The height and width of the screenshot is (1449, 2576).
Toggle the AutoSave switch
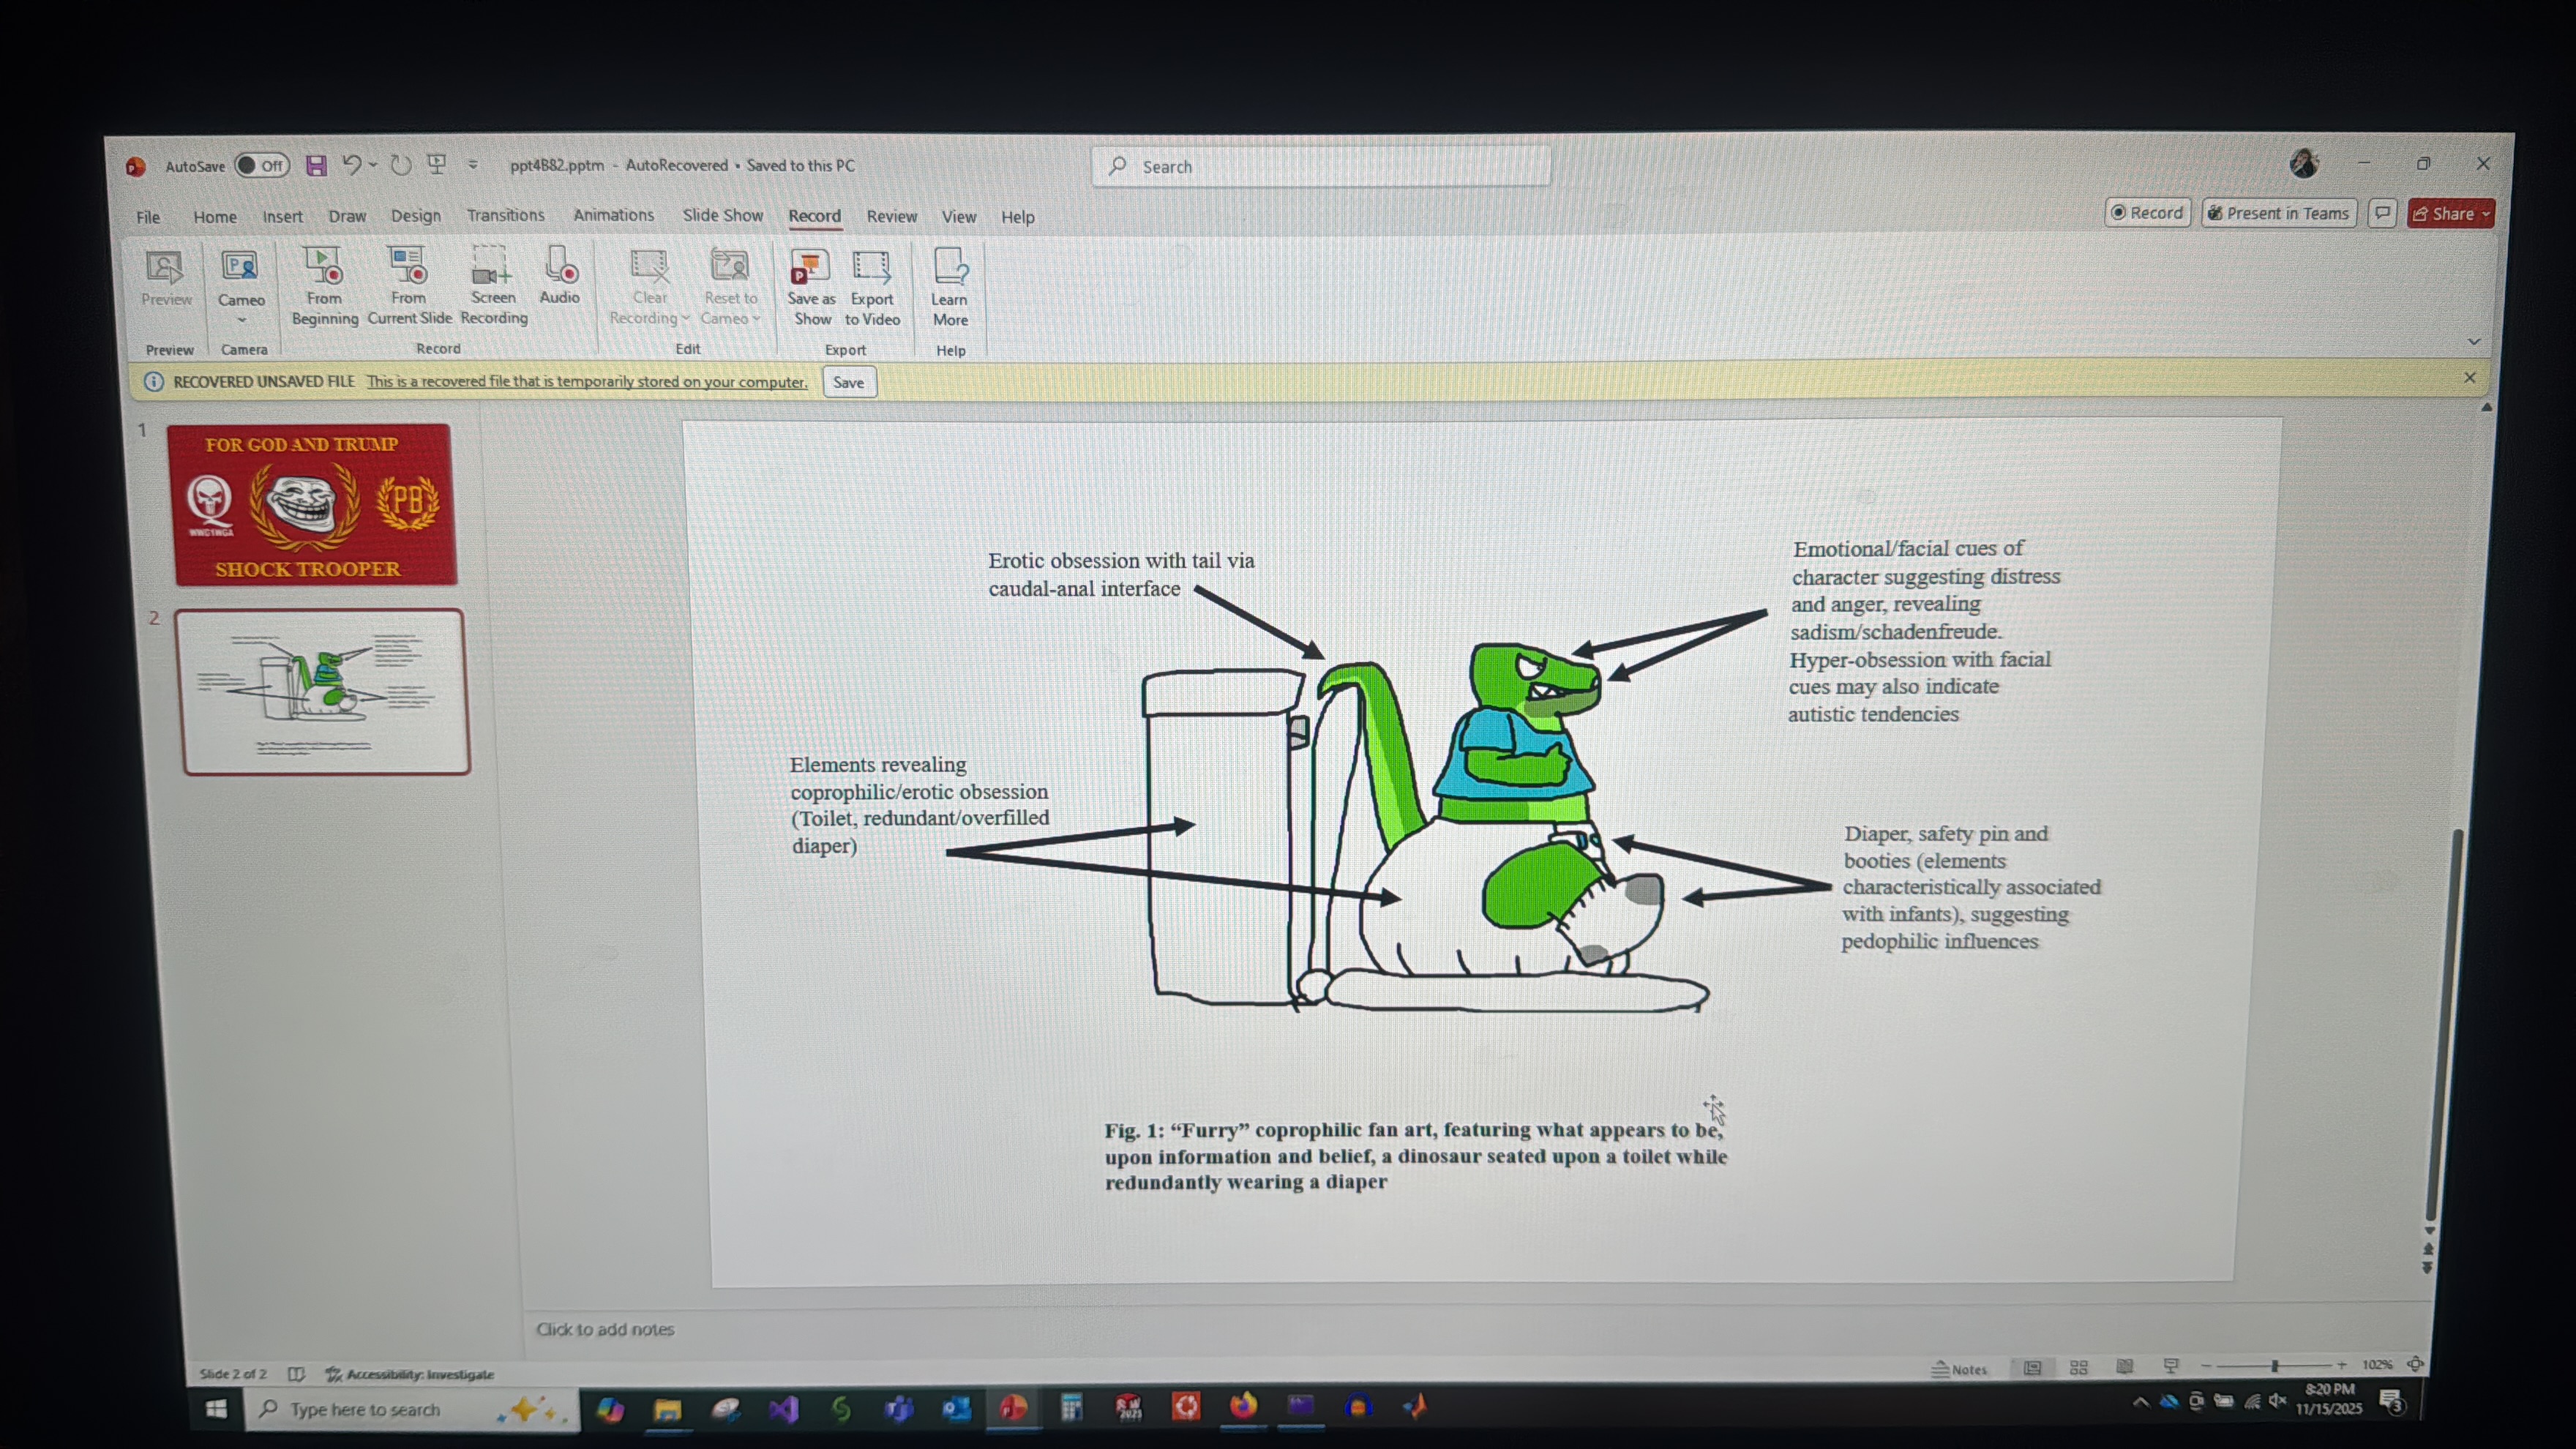coord(262,166)
